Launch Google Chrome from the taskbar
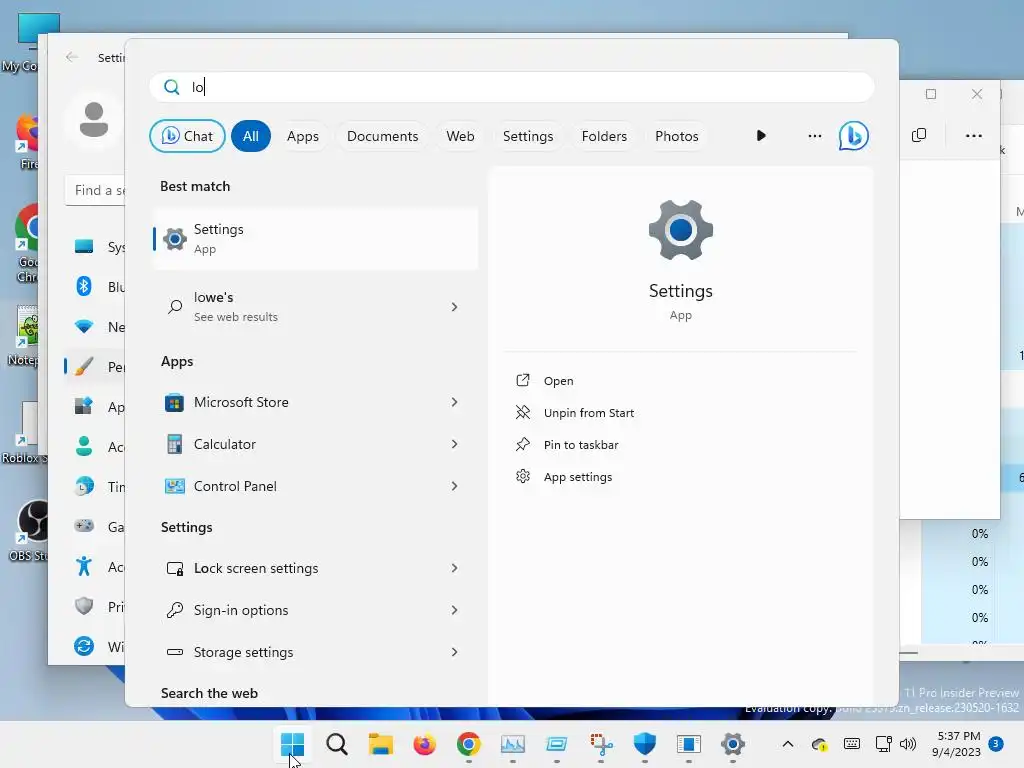This screenshot has height=768, width=1024. click(x=468, y=744)
